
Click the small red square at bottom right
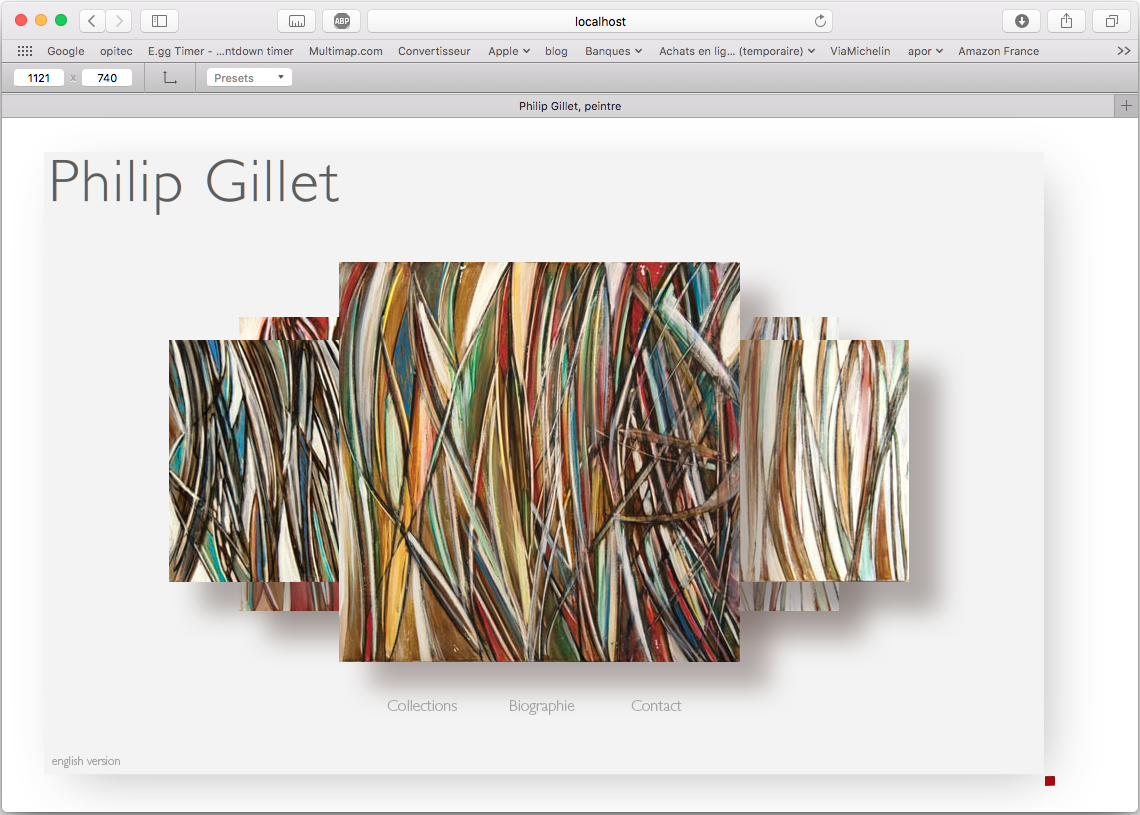click(1050, 781)
